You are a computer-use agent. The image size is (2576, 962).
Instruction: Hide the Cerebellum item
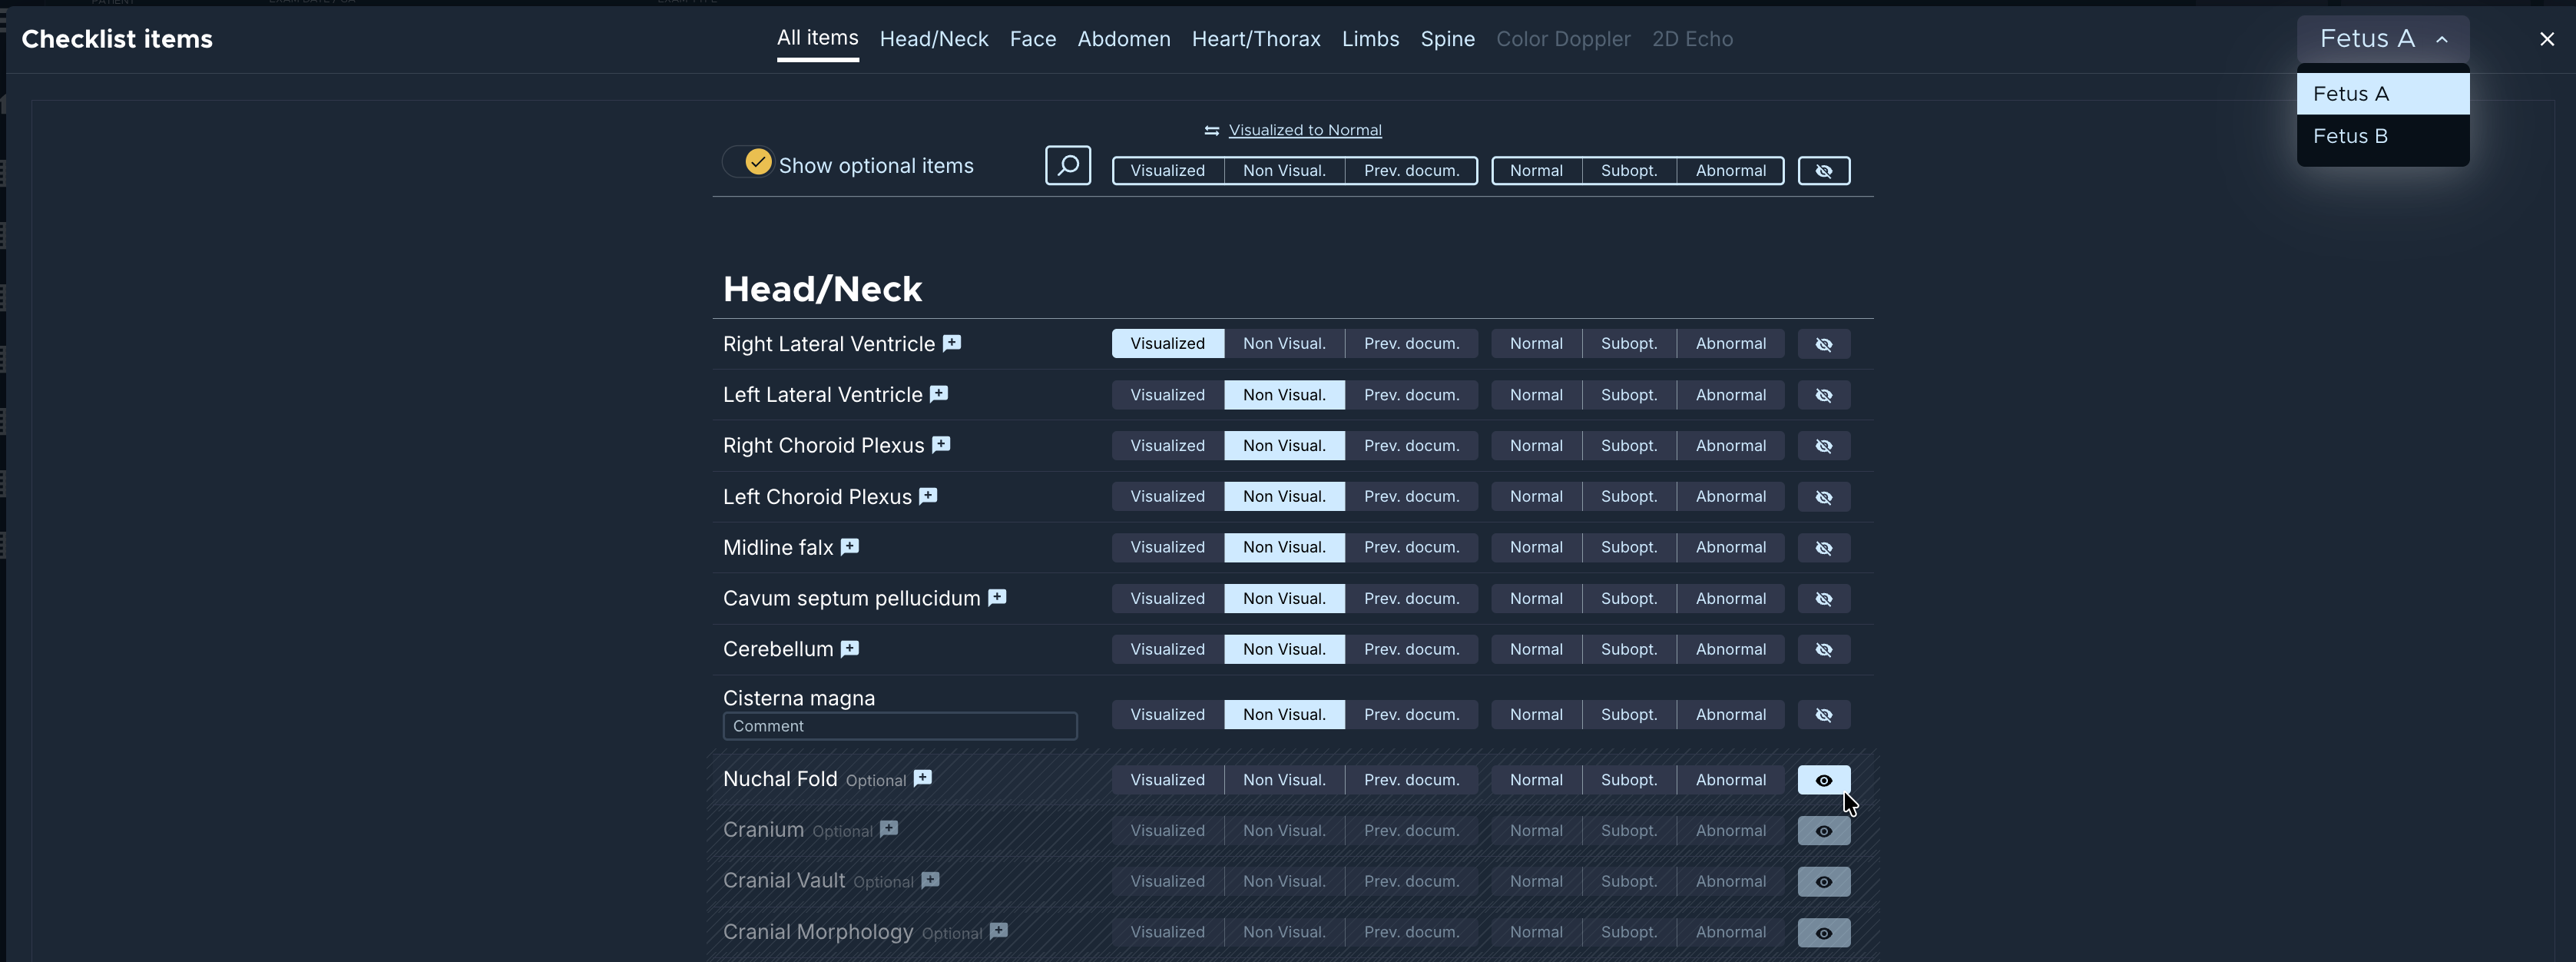(x=1824, y=650)
